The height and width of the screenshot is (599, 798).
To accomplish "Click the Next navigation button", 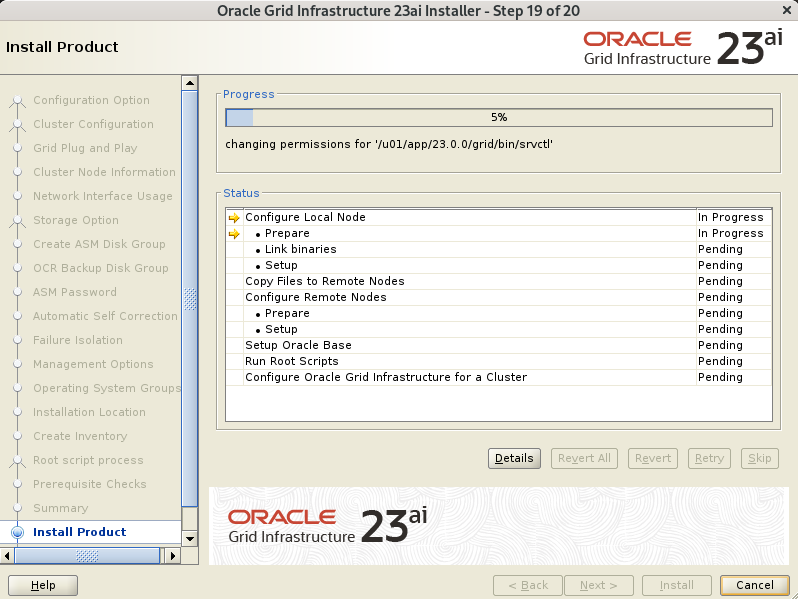I will (x=598, y=585).
